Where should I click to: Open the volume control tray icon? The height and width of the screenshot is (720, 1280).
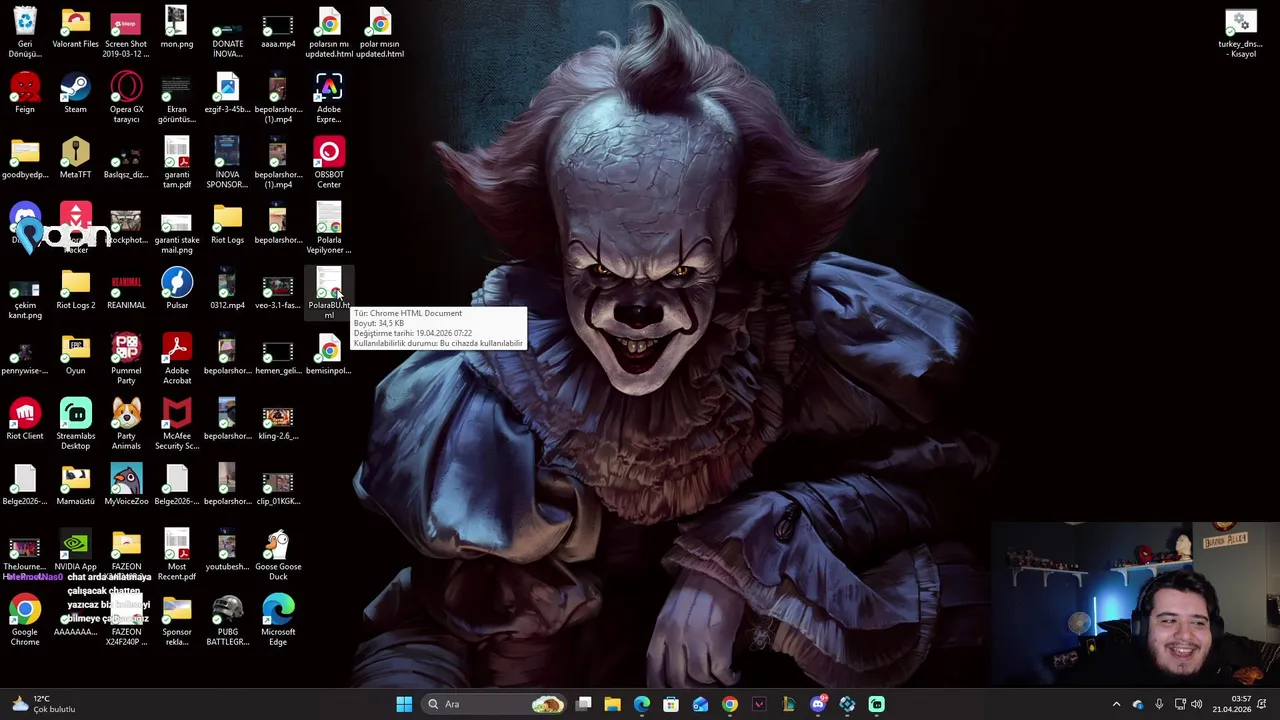coord(1196,704)
